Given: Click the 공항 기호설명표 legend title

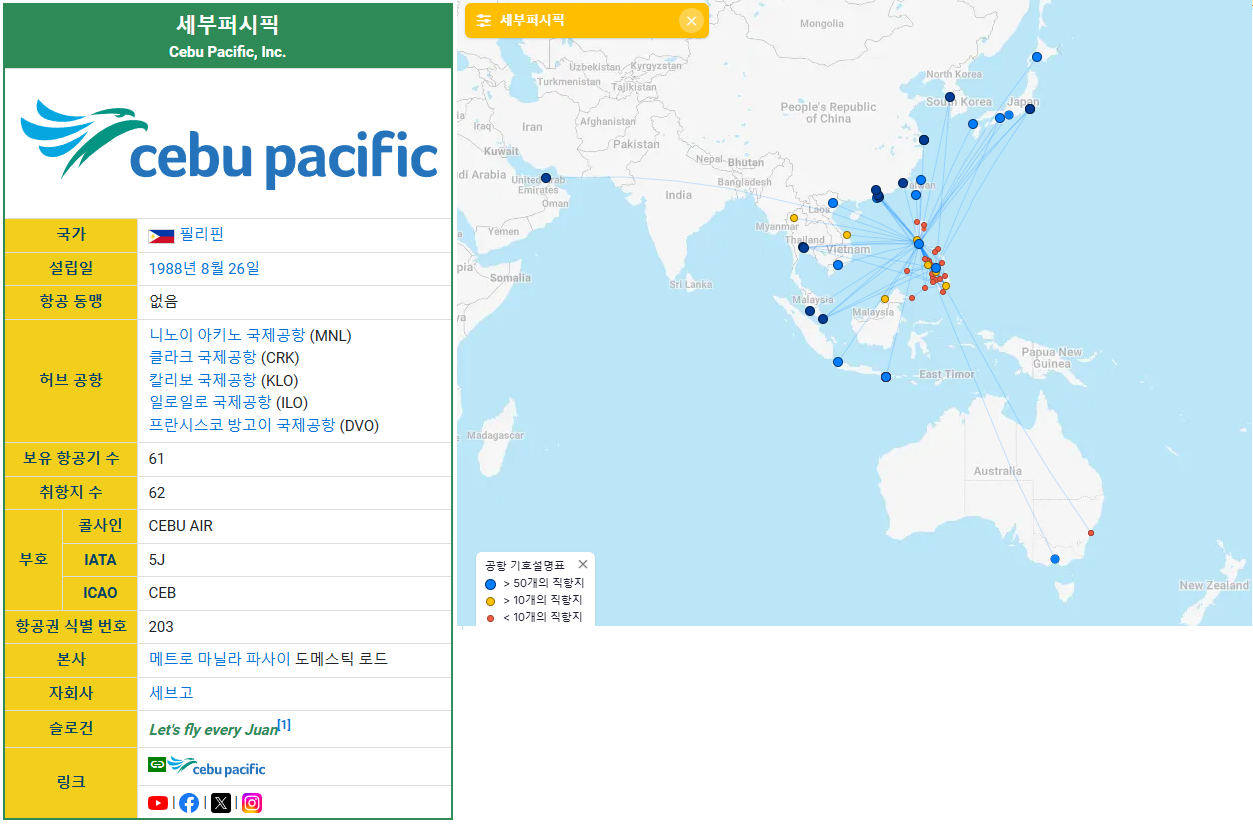Looking at the screenshot, I should [524, 565].
